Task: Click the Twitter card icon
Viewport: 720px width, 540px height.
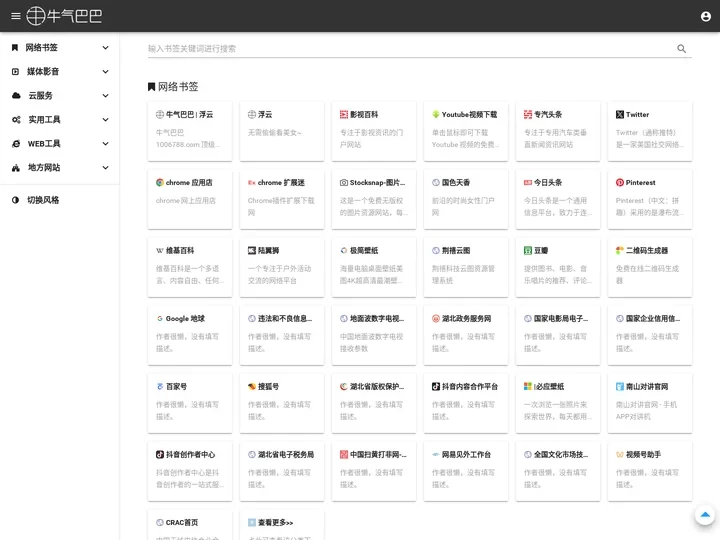Action: click(620, 114)
